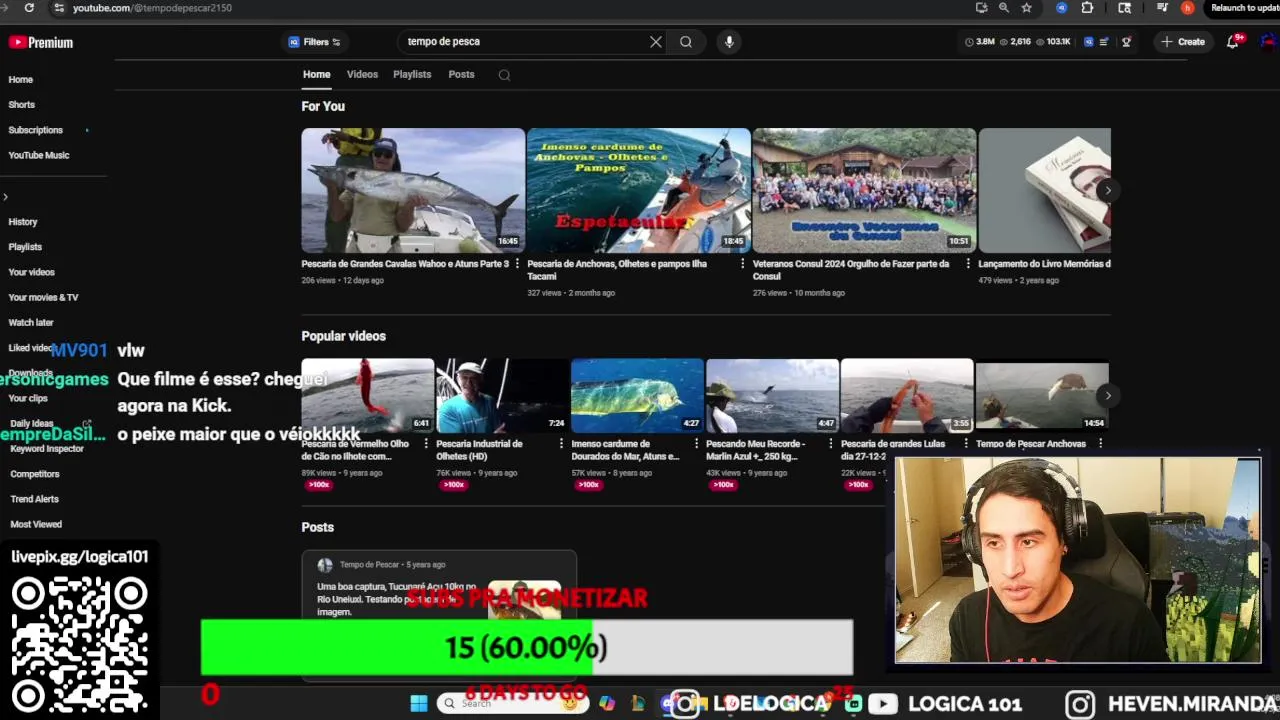The height and width of the screenshot is (720, 1280).
Task: Click the magnifier search button
Action: pos(686,42)
